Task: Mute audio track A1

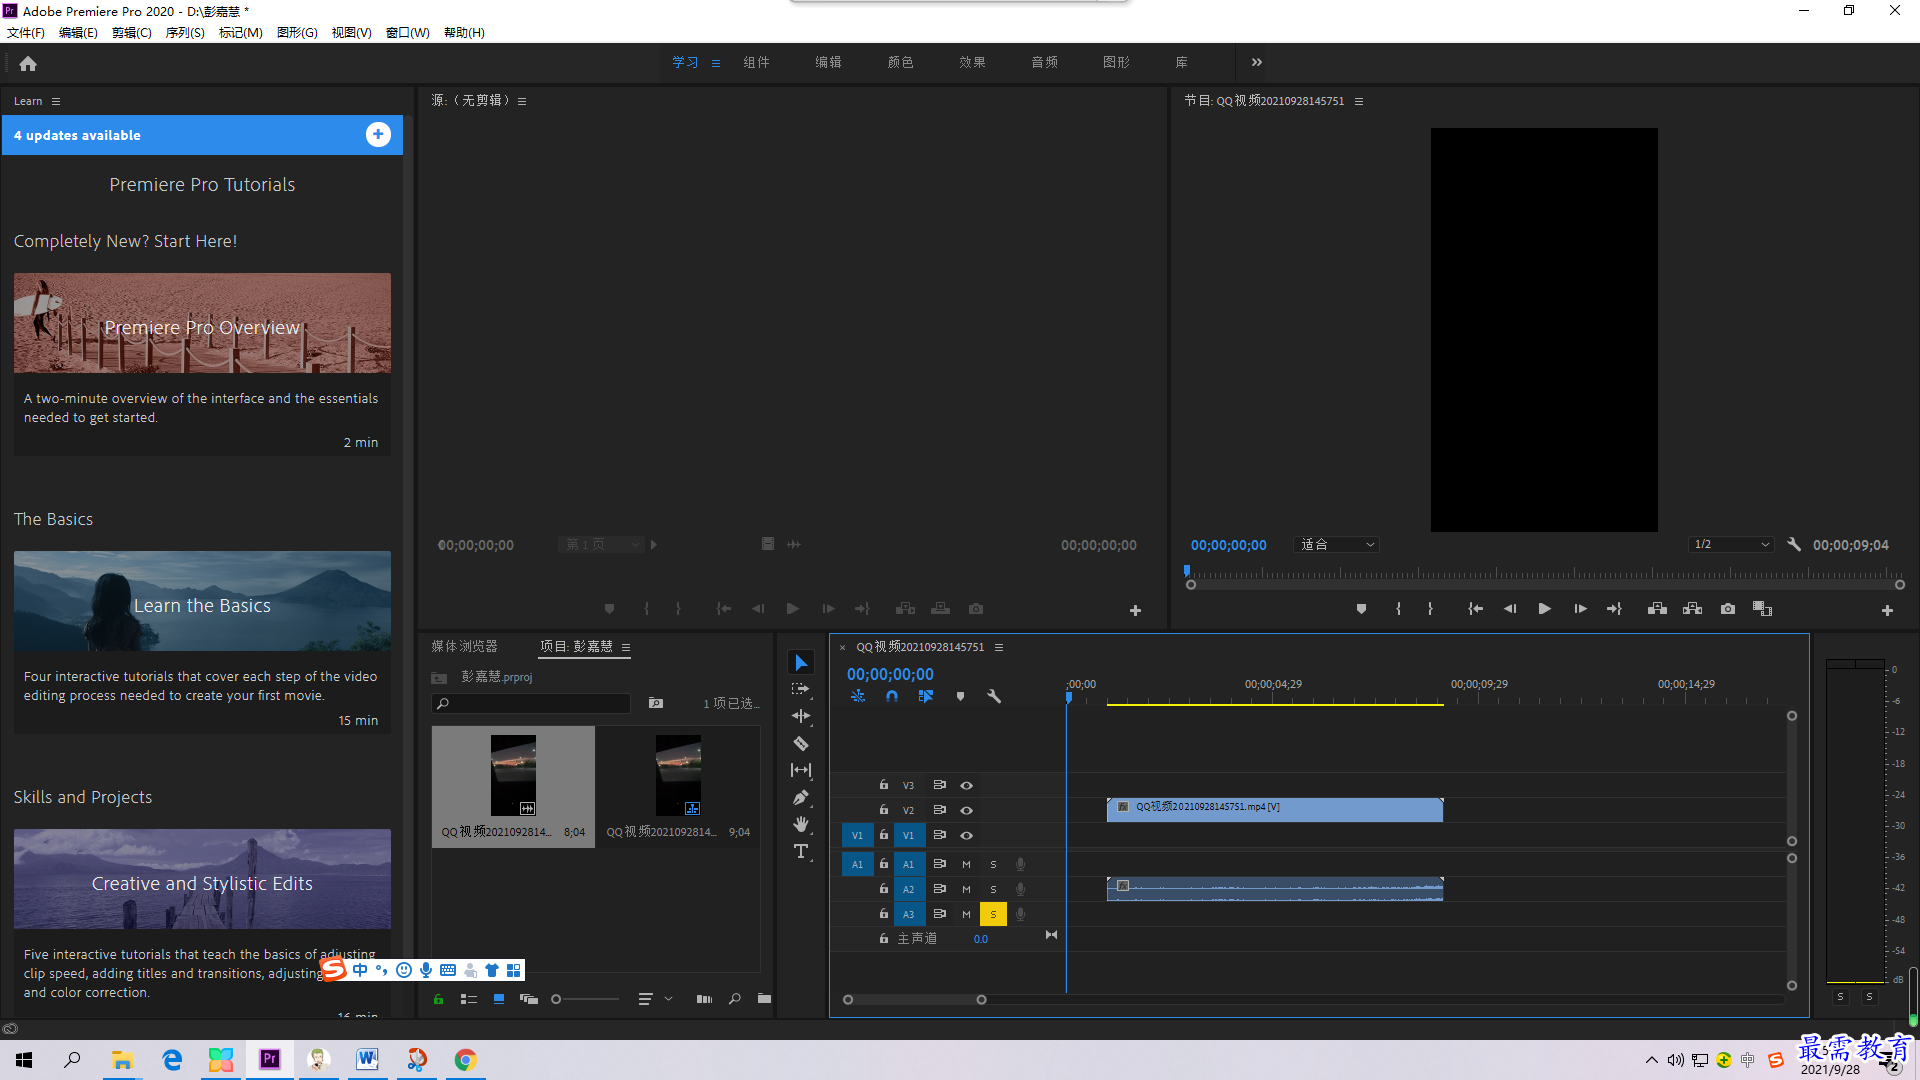Action: 966,864
